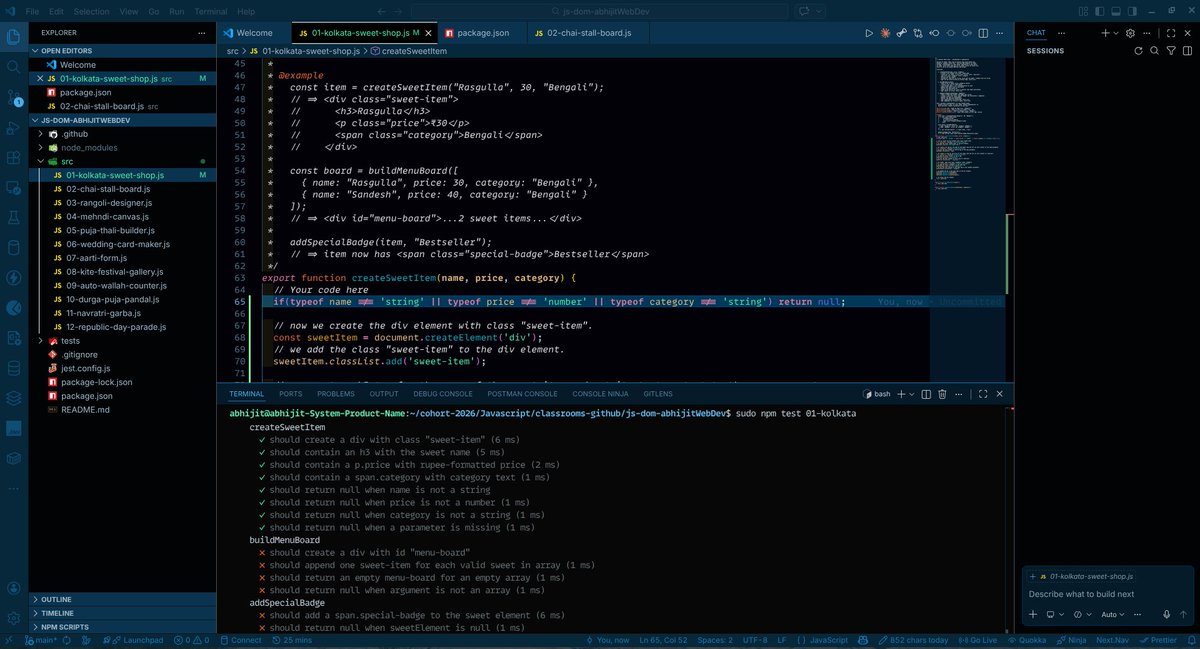Click Ln 65, Col 52 in status bar

(663, 640)
